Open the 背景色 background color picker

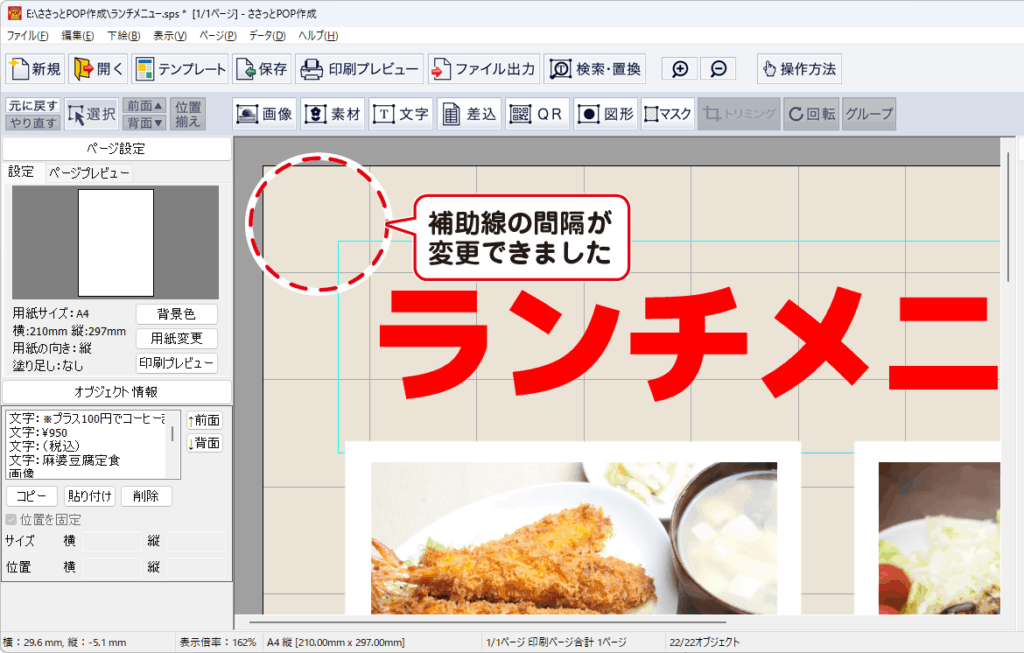pos(176,314)
